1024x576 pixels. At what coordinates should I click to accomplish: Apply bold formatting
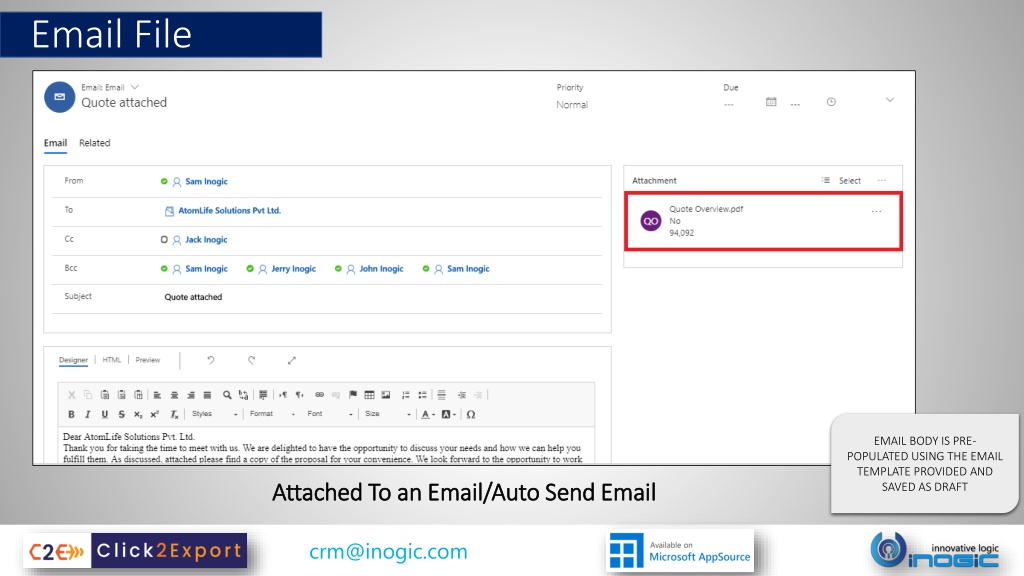click(x=71, y=414)
